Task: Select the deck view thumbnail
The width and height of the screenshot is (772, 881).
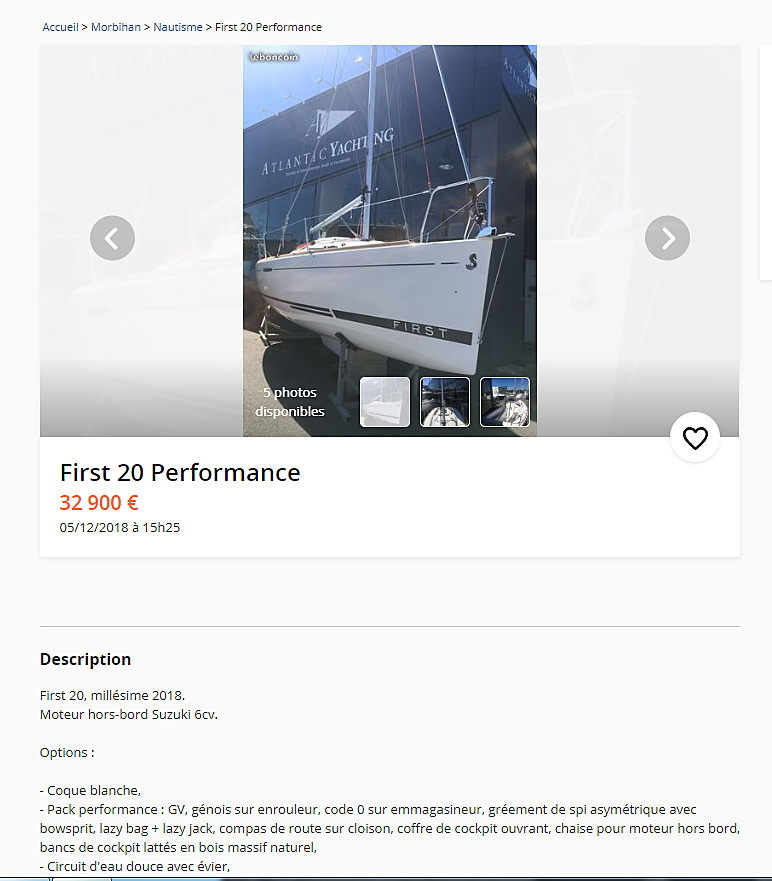Action: (445, 402)
